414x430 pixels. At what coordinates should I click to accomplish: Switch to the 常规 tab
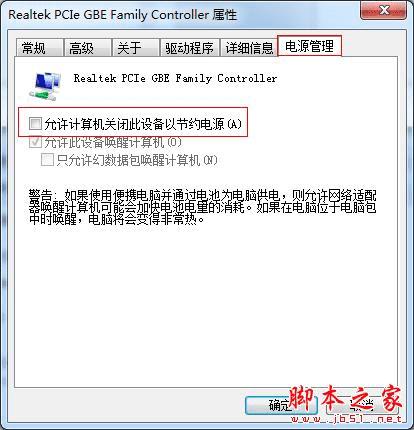click(40, 48)
